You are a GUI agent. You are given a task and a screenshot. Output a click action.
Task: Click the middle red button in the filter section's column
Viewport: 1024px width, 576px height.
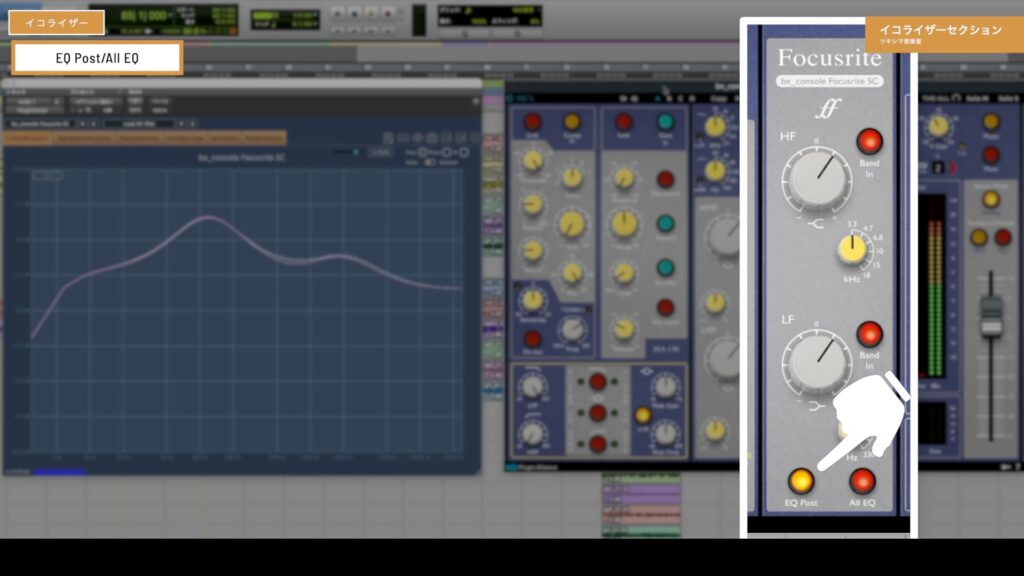coord(598,413)
